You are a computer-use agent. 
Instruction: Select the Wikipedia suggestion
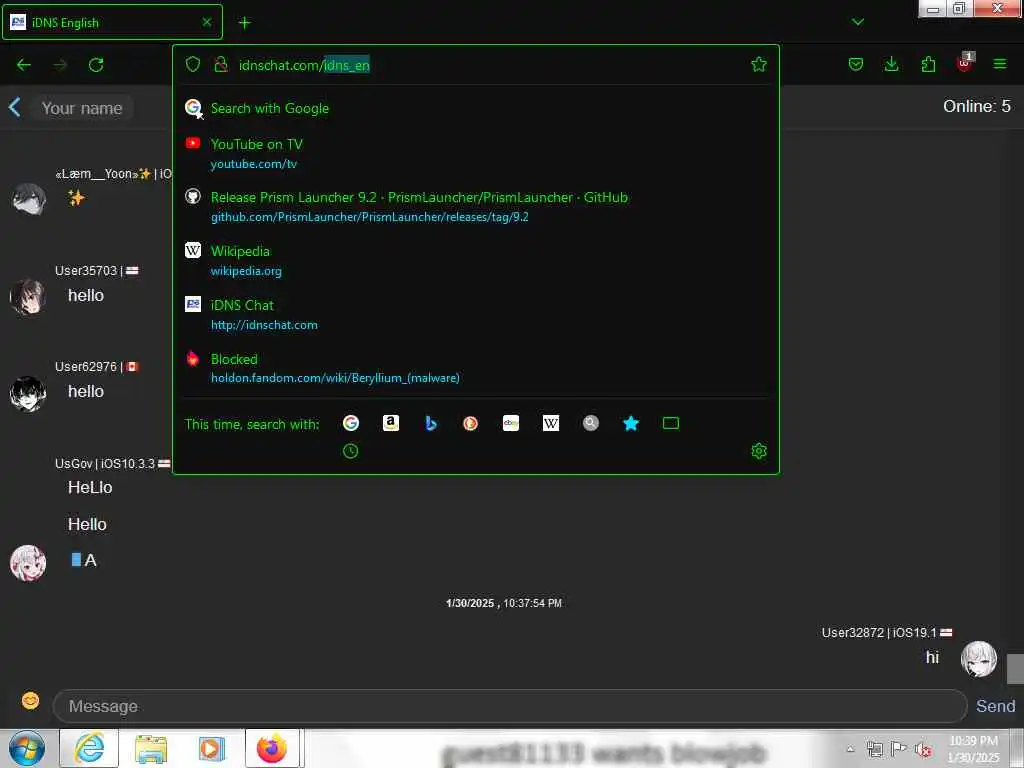pyautogui.click(x=475, y=261)
